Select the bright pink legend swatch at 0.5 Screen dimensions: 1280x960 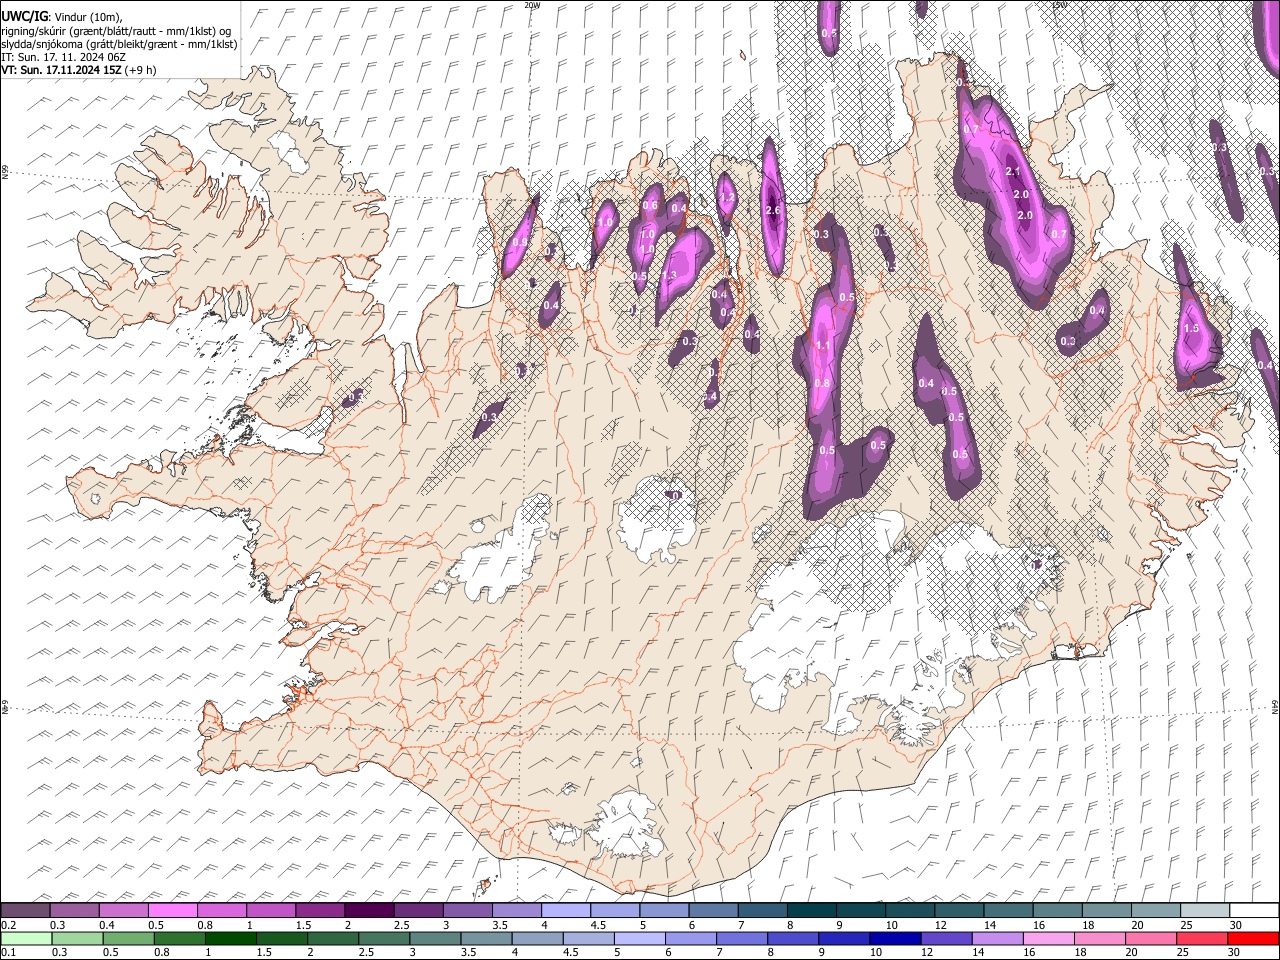pos(172,911)
